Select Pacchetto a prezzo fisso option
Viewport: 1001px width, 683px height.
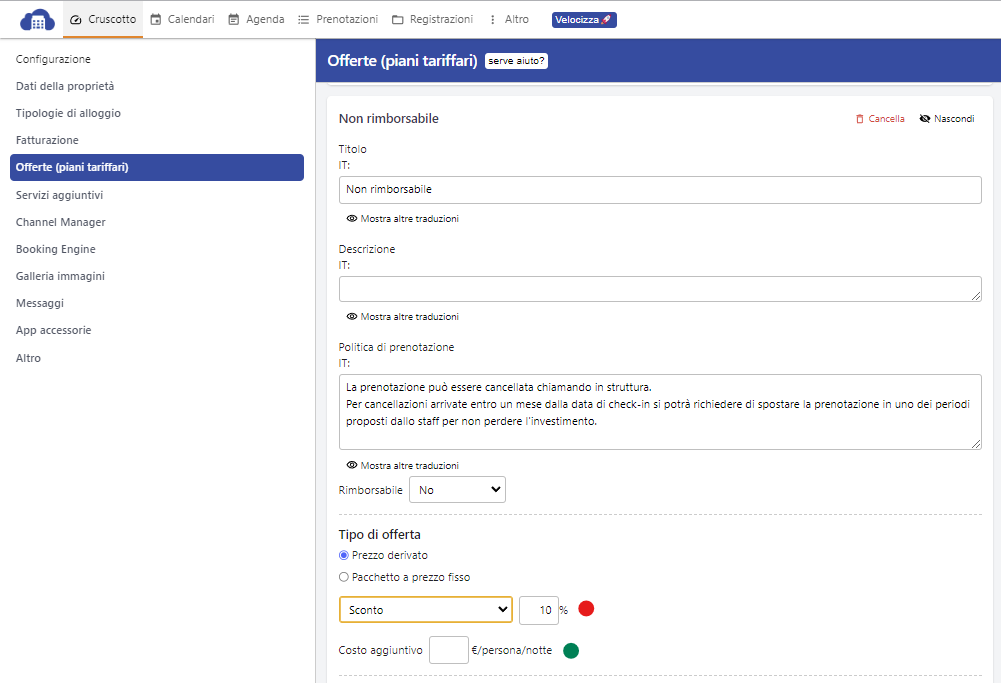[x=344, y=577]
